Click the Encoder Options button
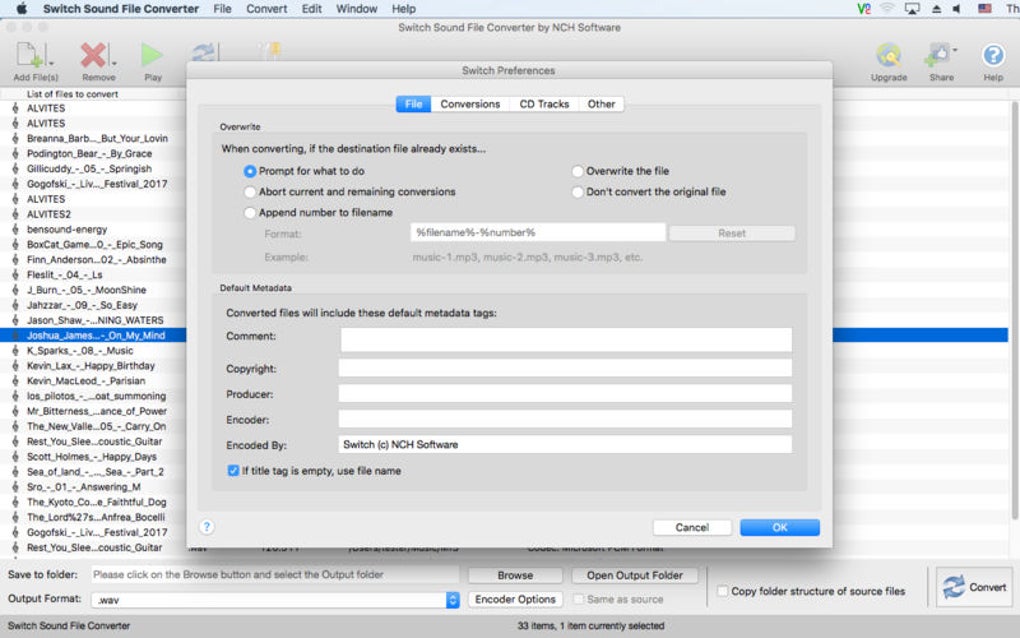 [515, 599]
